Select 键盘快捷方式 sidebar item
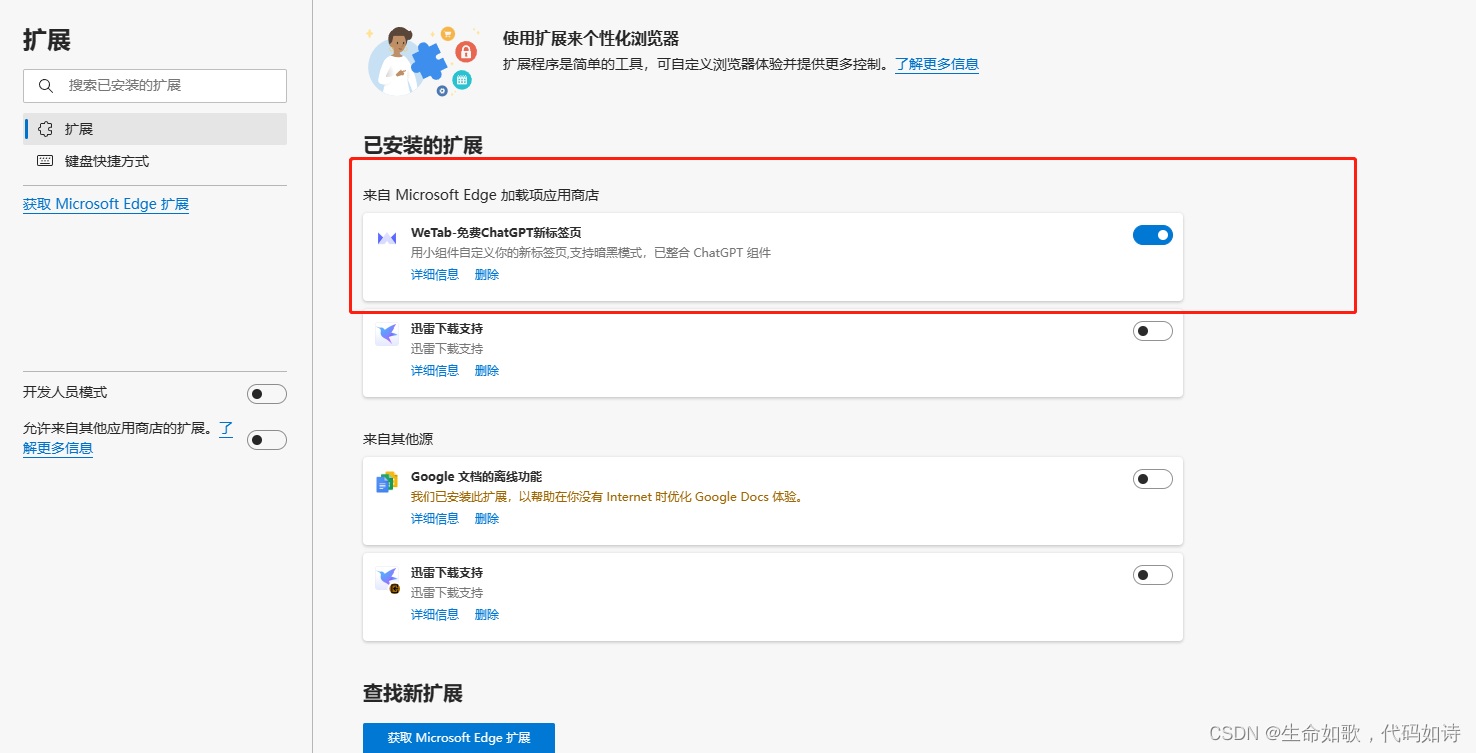Viewport: 1476px width, 753px height. click(155, 161)
